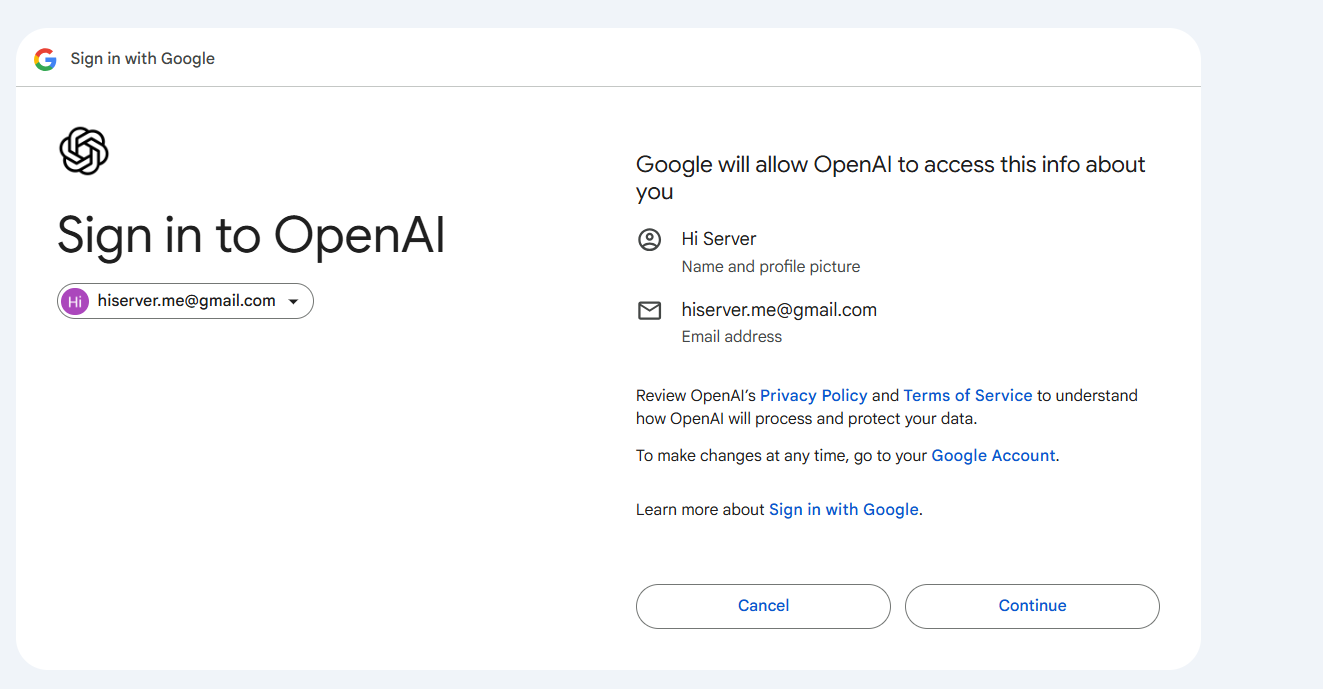The width and height of the screenshot is (1323, 689).
Task: Click the Google logo icon in the header
Action: [45, 59]
